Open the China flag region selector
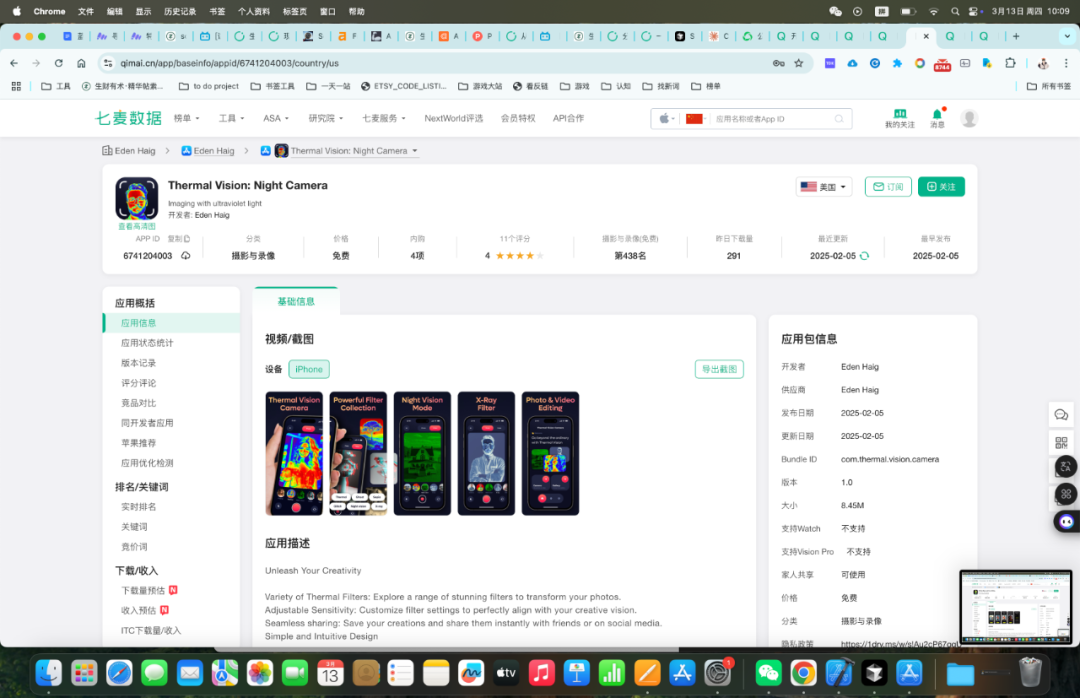Image resolution: width=1080 pixels, height=698 pixels. tap(696, 119)
